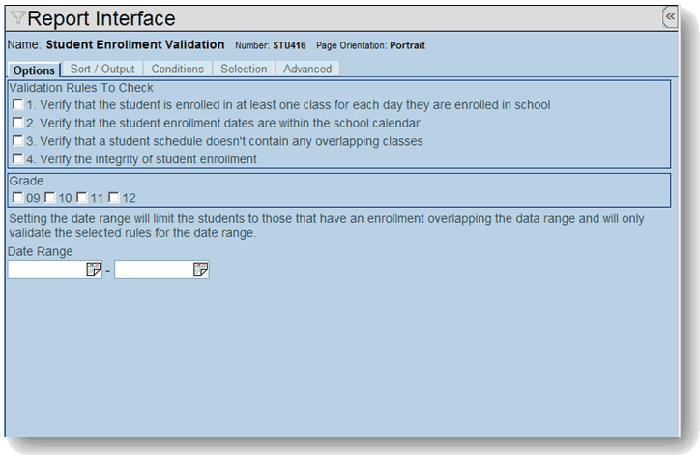
Task: Select the Options tab
Action: coord(34,69)
